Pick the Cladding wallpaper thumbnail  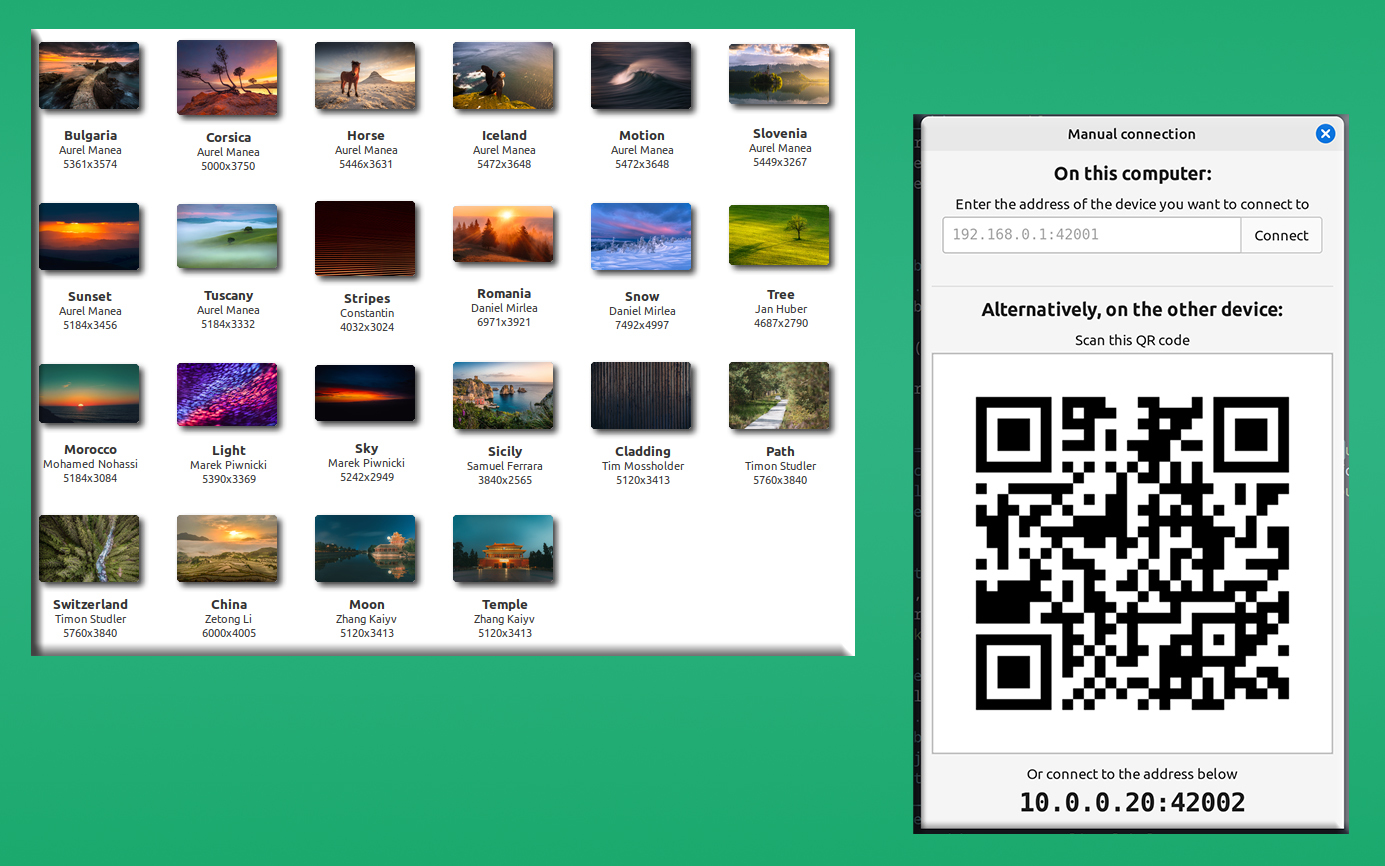pyautogui.click(x=641, y=396)
